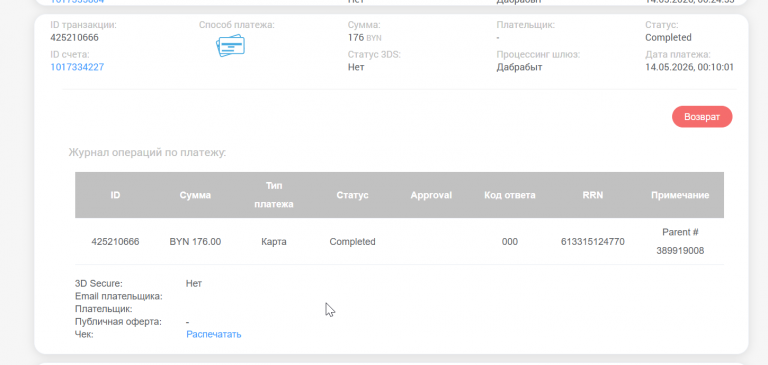The width and height of the screenshot is (768, 365).
Task: Select the Дабрабыт processing gateway value
Action: pyautogui.click(x=519, y=67)
